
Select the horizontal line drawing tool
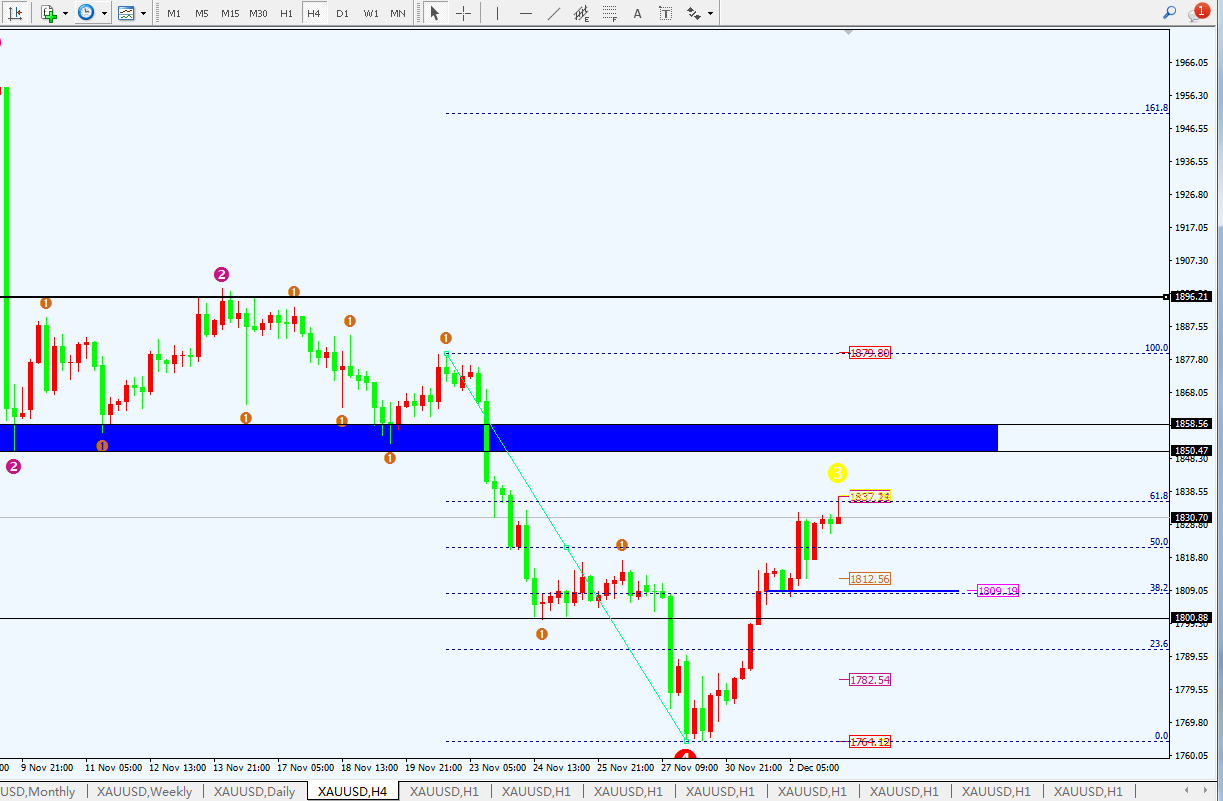[x=526, y=13]
